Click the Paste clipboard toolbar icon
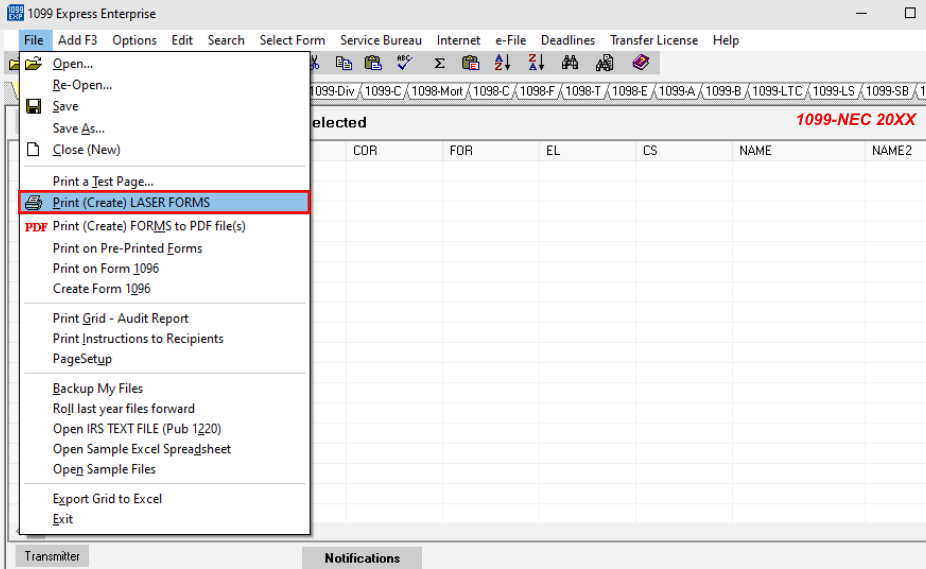The image size is (926, 569). [373, 63]
